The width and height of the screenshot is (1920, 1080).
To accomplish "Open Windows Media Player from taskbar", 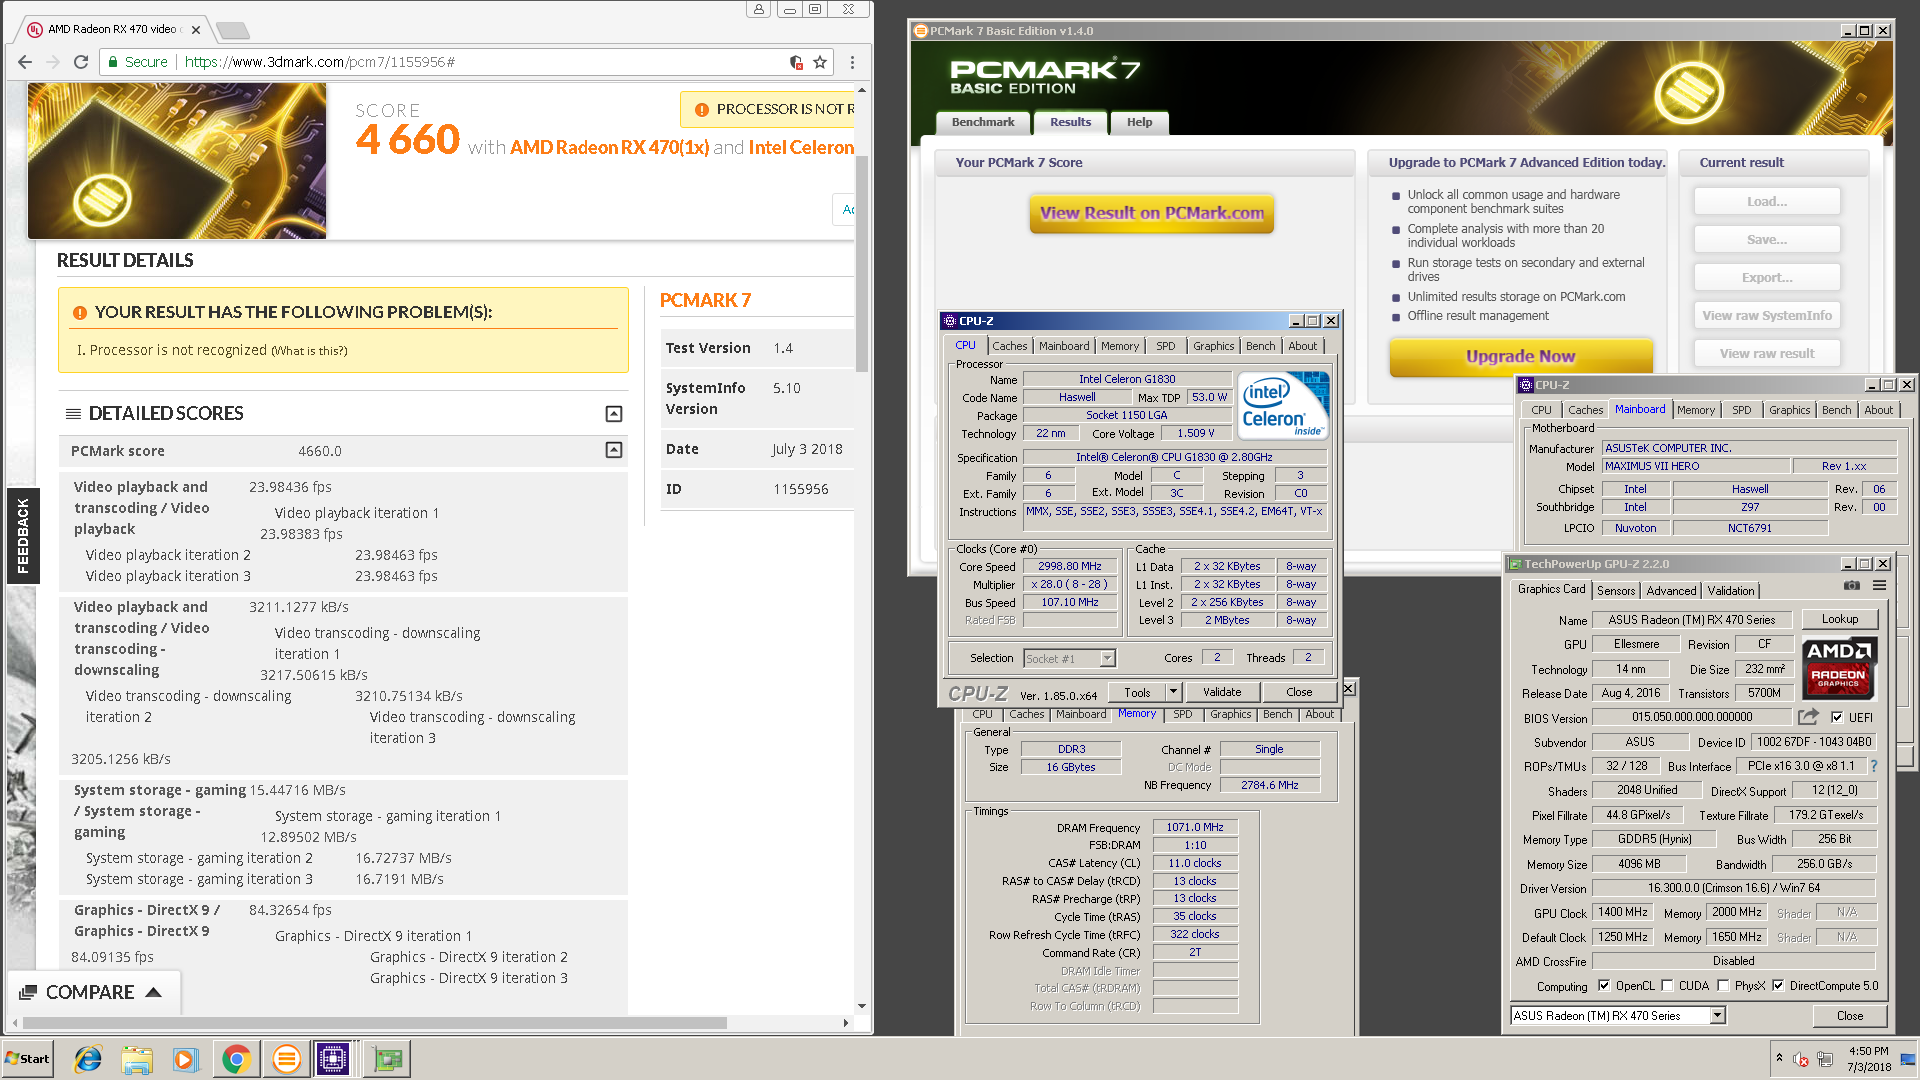I will click(x=186, y=1059).
